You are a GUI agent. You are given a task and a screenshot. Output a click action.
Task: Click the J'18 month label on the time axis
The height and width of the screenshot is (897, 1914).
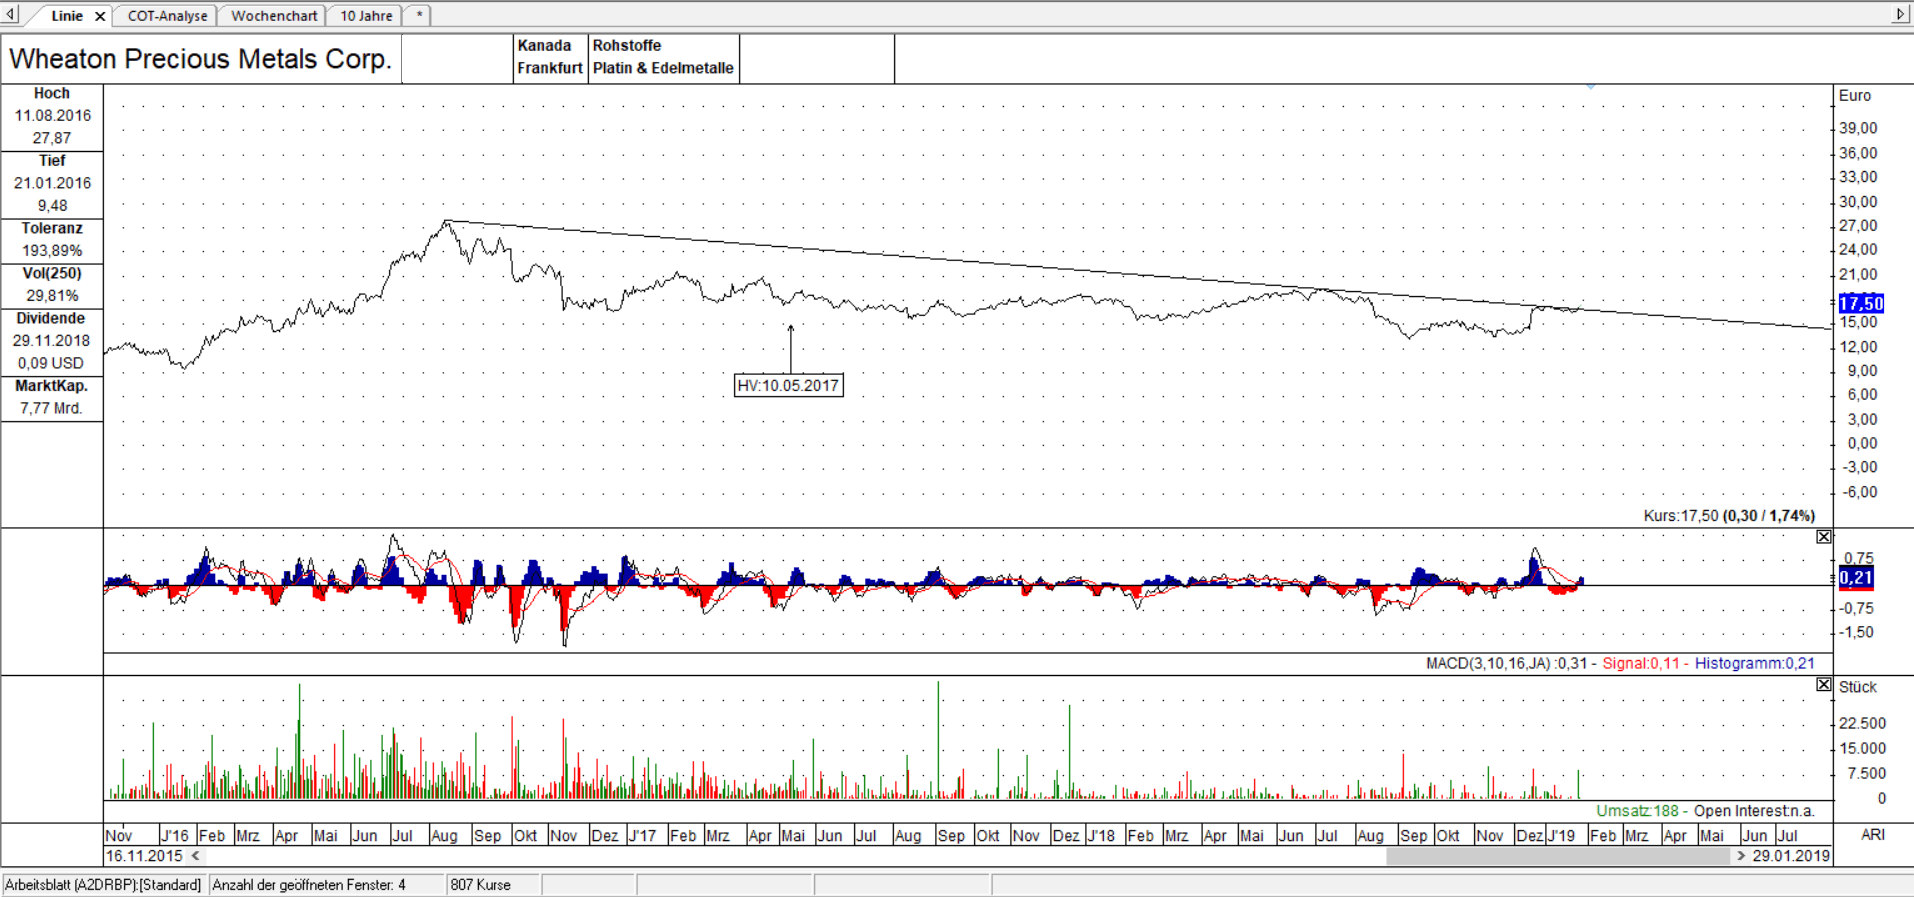[1101, 836]
